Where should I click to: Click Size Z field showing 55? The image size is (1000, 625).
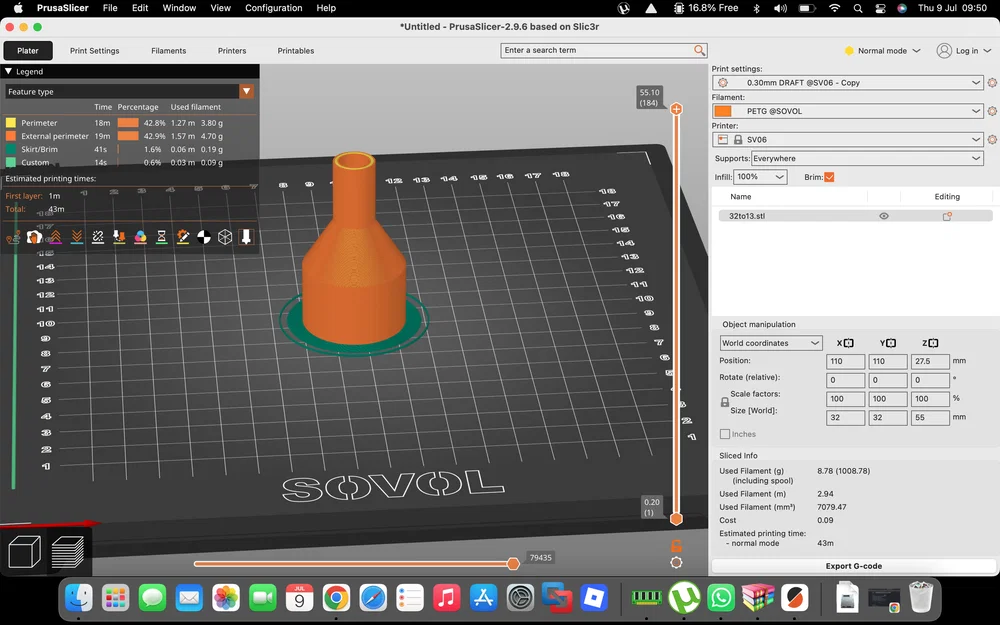coord(930,418)
